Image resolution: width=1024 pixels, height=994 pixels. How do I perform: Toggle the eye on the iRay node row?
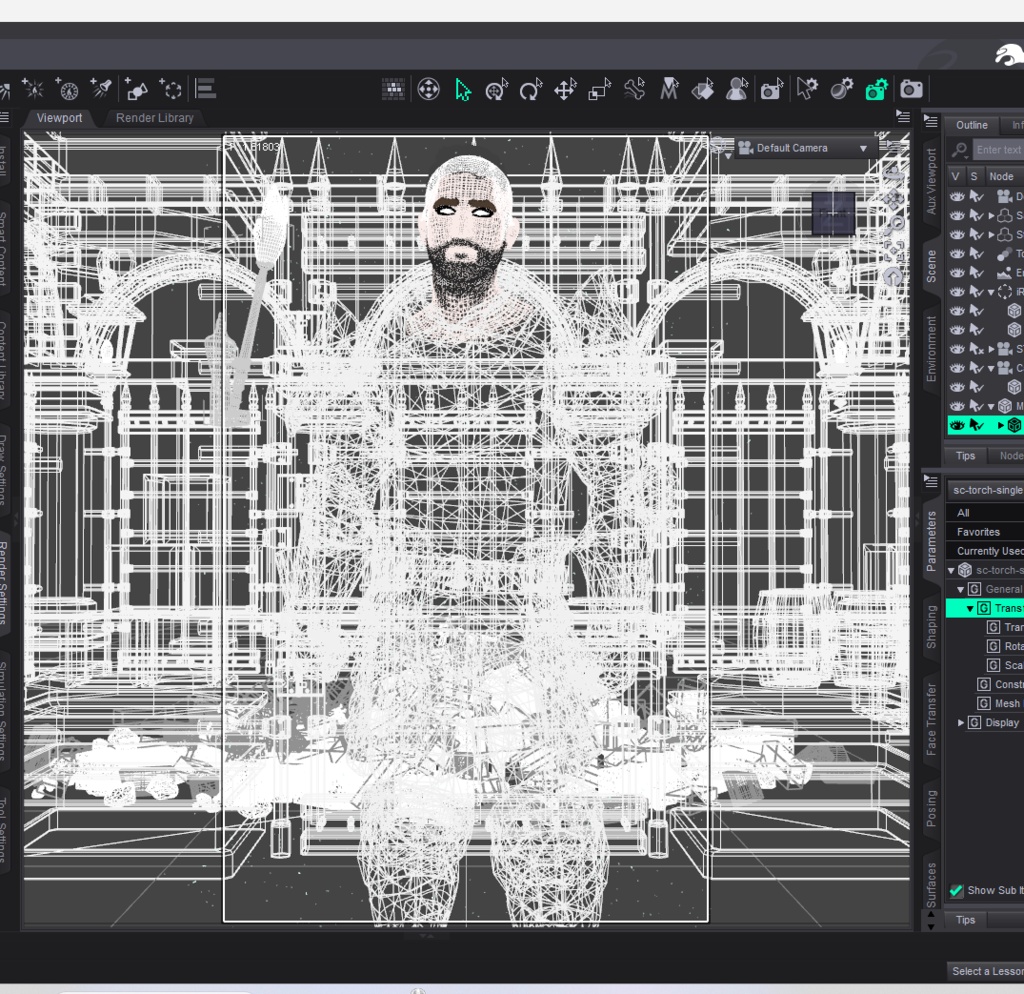coord(957,291)
